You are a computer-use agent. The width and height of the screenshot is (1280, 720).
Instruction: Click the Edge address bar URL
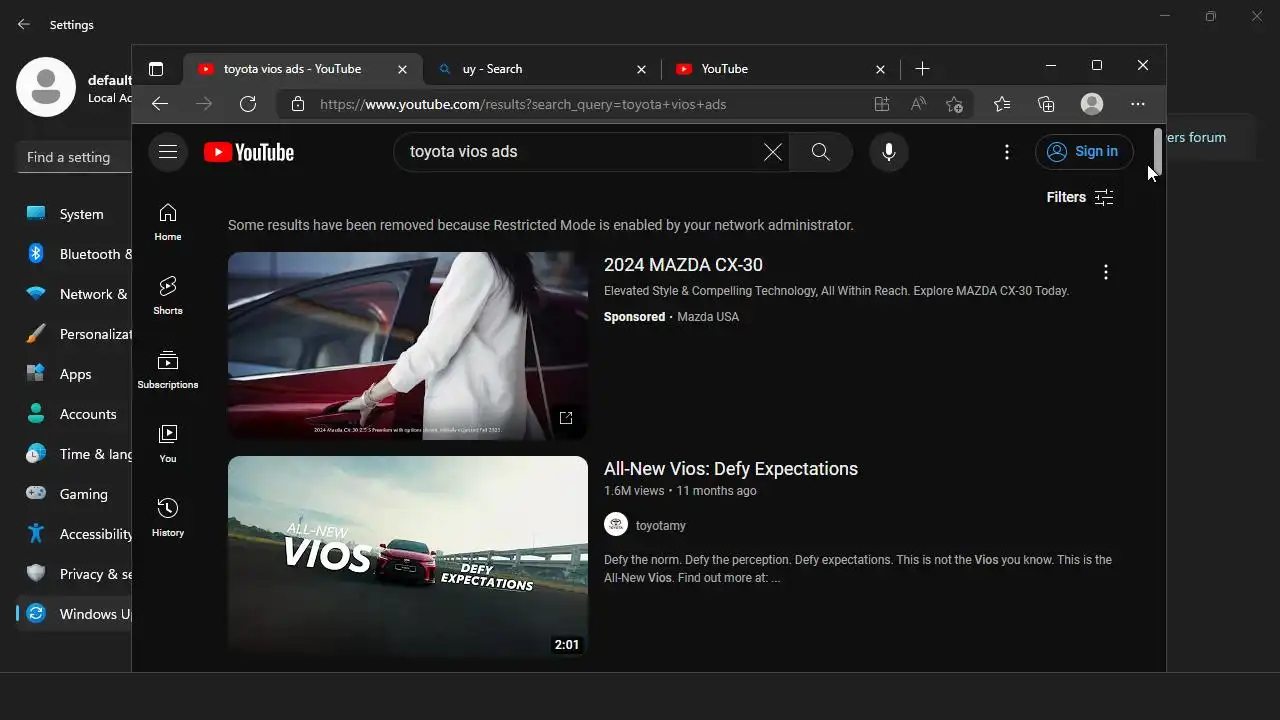[523, 104]
